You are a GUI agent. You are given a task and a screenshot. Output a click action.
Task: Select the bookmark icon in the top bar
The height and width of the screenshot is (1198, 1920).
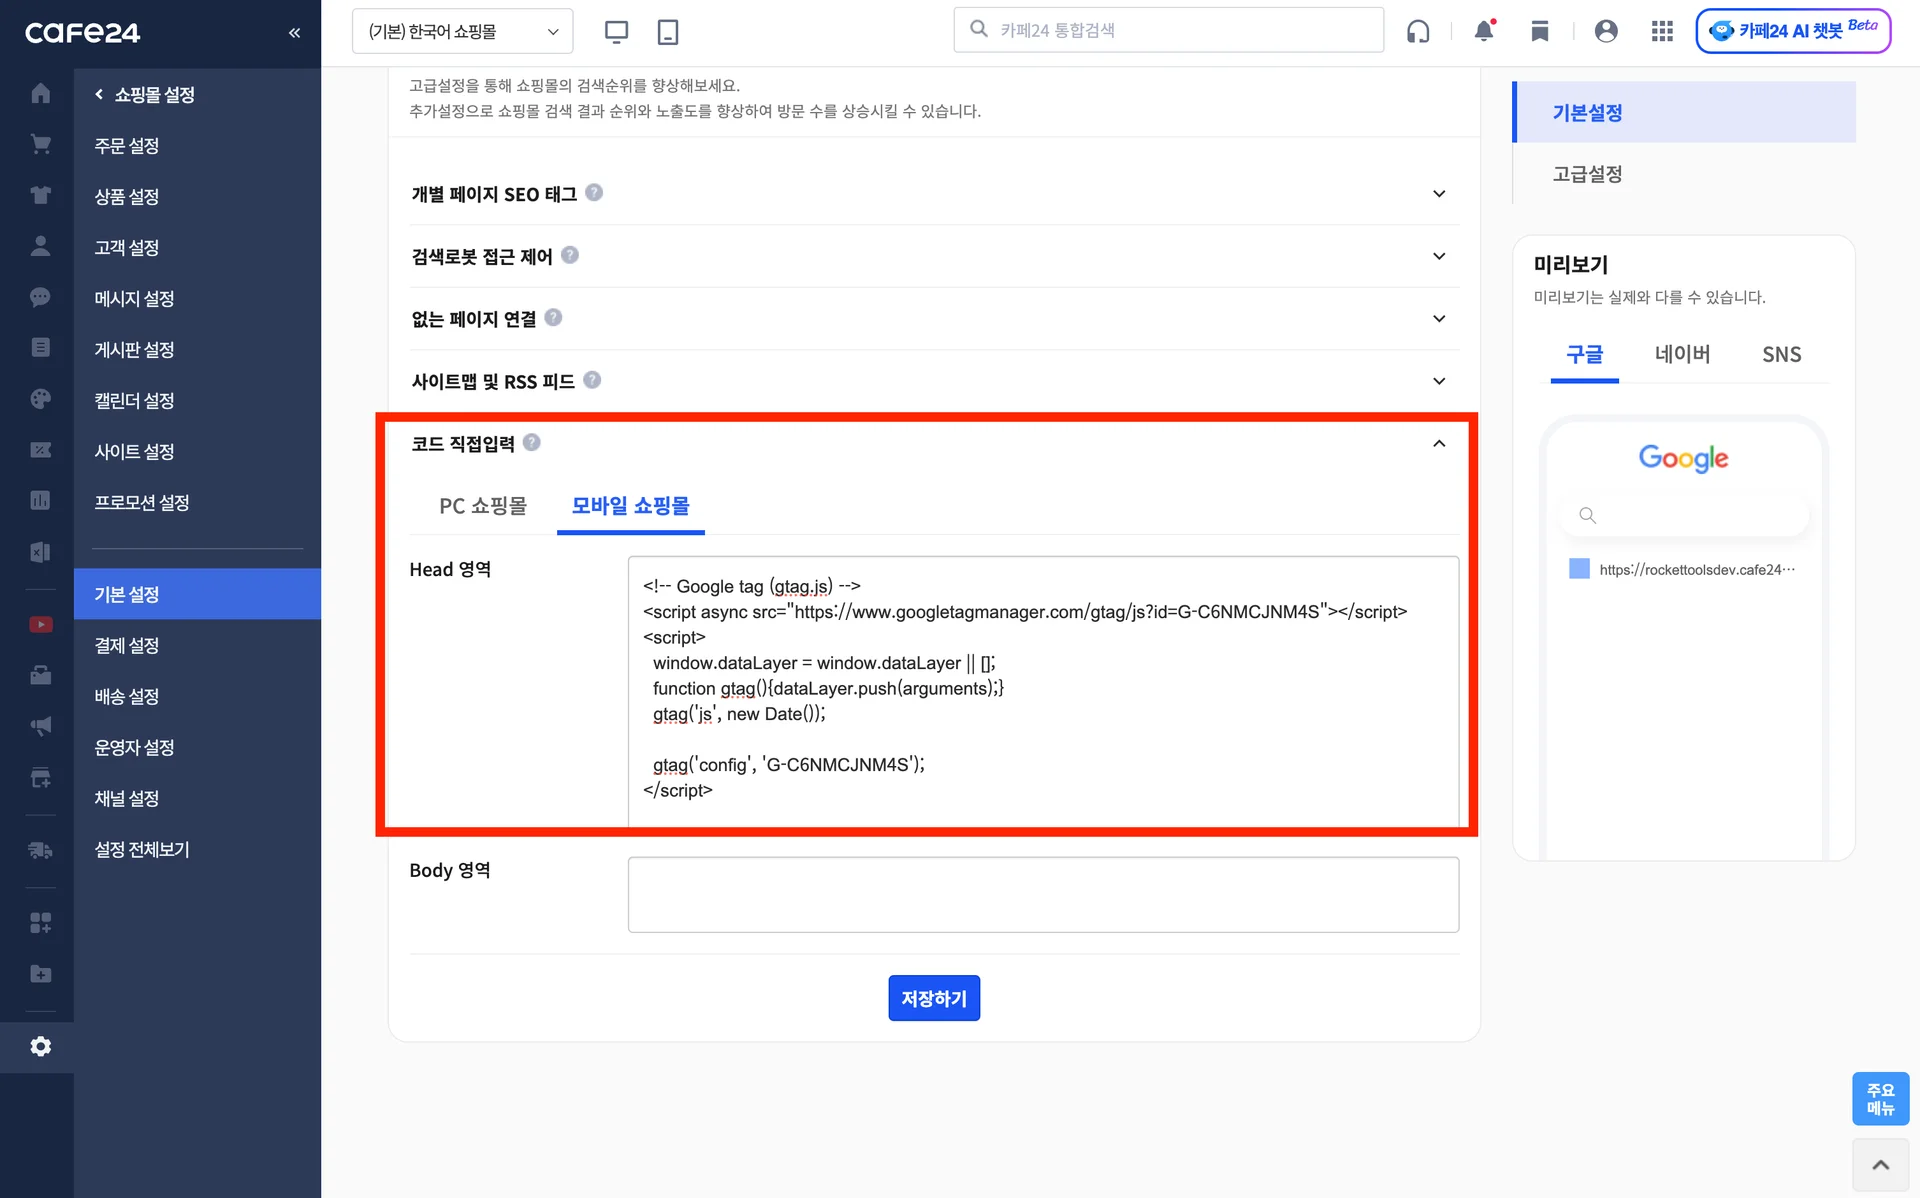[1540, 31]
